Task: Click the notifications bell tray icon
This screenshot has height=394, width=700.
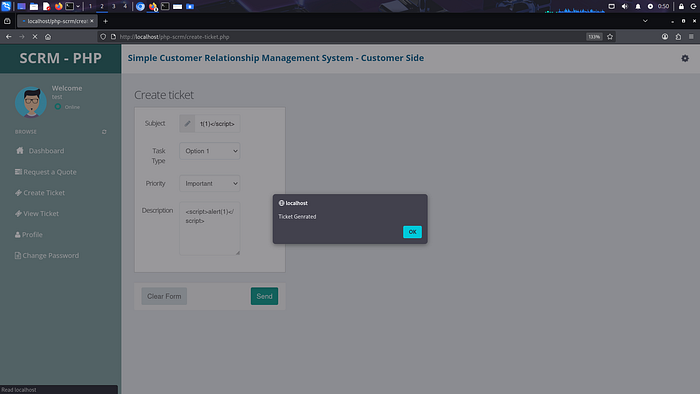Action: [x=638, y=6]
